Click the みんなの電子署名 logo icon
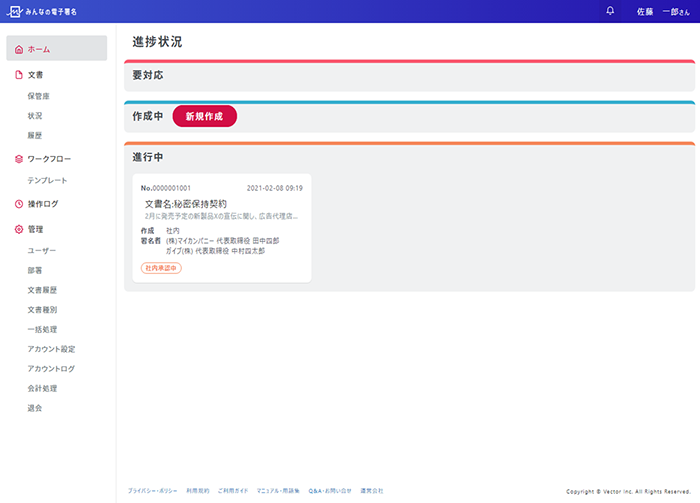Screen dimensions: 700x503 16,11
